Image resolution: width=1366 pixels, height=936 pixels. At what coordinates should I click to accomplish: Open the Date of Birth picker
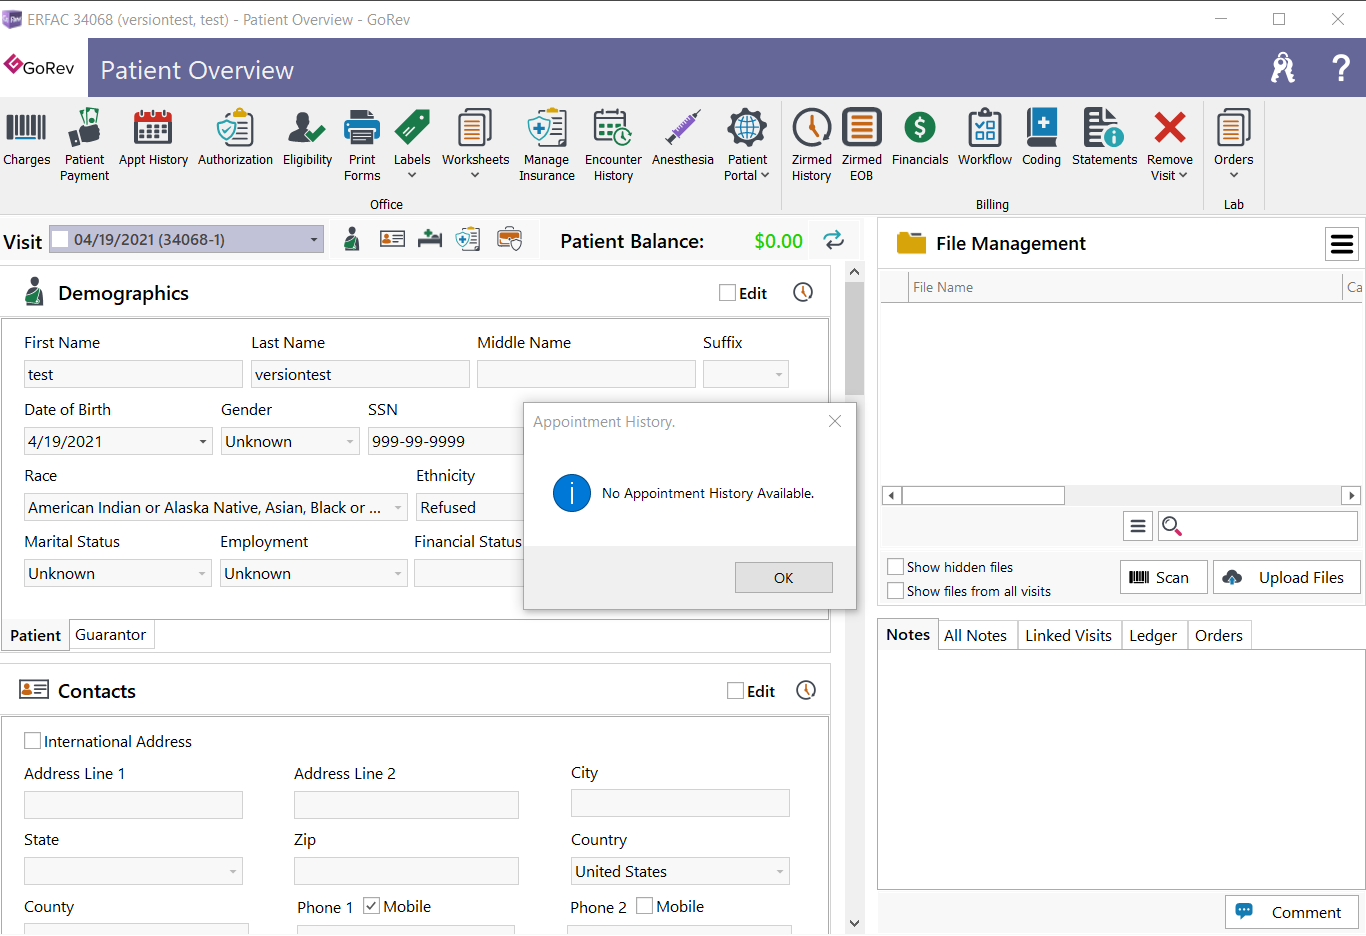(203, 441)
